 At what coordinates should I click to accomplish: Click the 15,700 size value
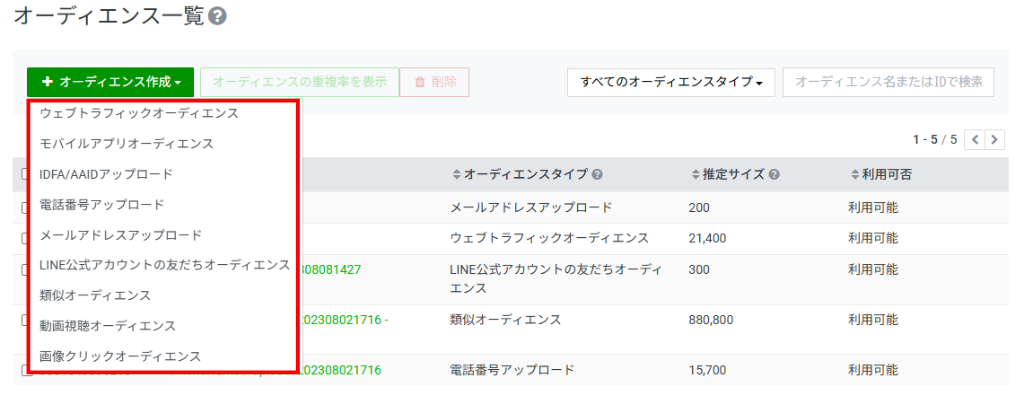pos(707,371)
